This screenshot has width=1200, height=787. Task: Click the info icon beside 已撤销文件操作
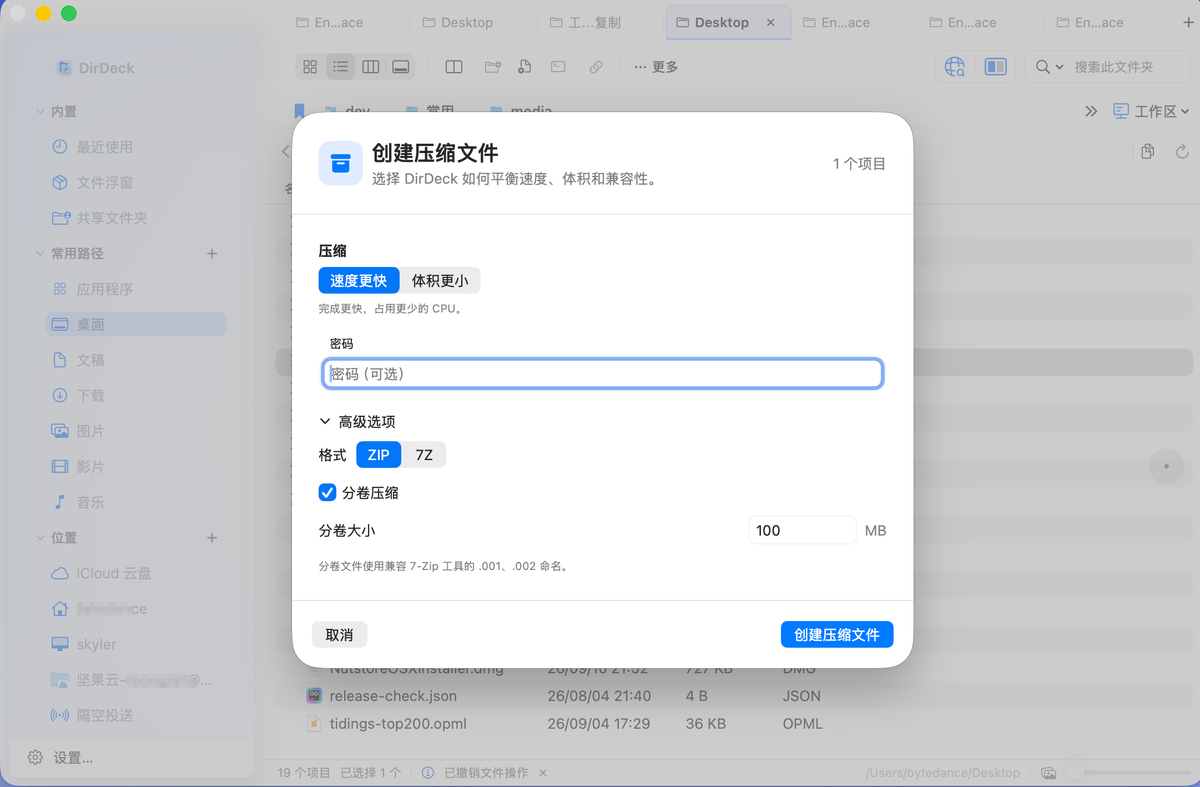428,773
